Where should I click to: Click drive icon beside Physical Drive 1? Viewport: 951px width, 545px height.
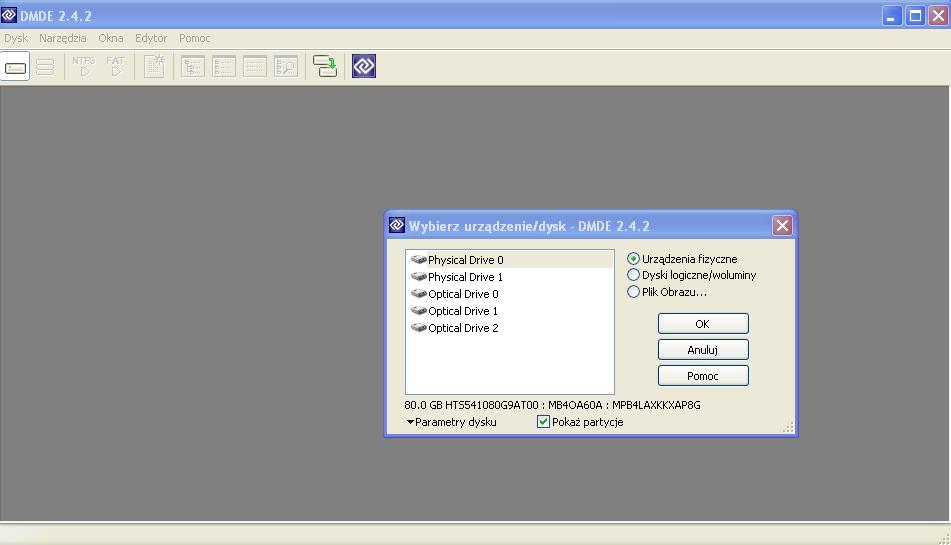(x=418, y=276)
